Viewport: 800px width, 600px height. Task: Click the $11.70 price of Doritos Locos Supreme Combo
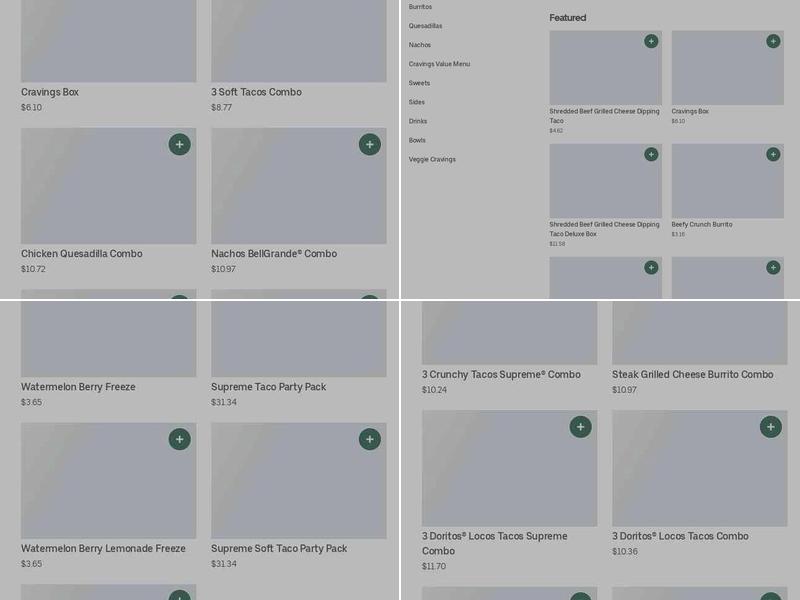(x=434, y=566)
